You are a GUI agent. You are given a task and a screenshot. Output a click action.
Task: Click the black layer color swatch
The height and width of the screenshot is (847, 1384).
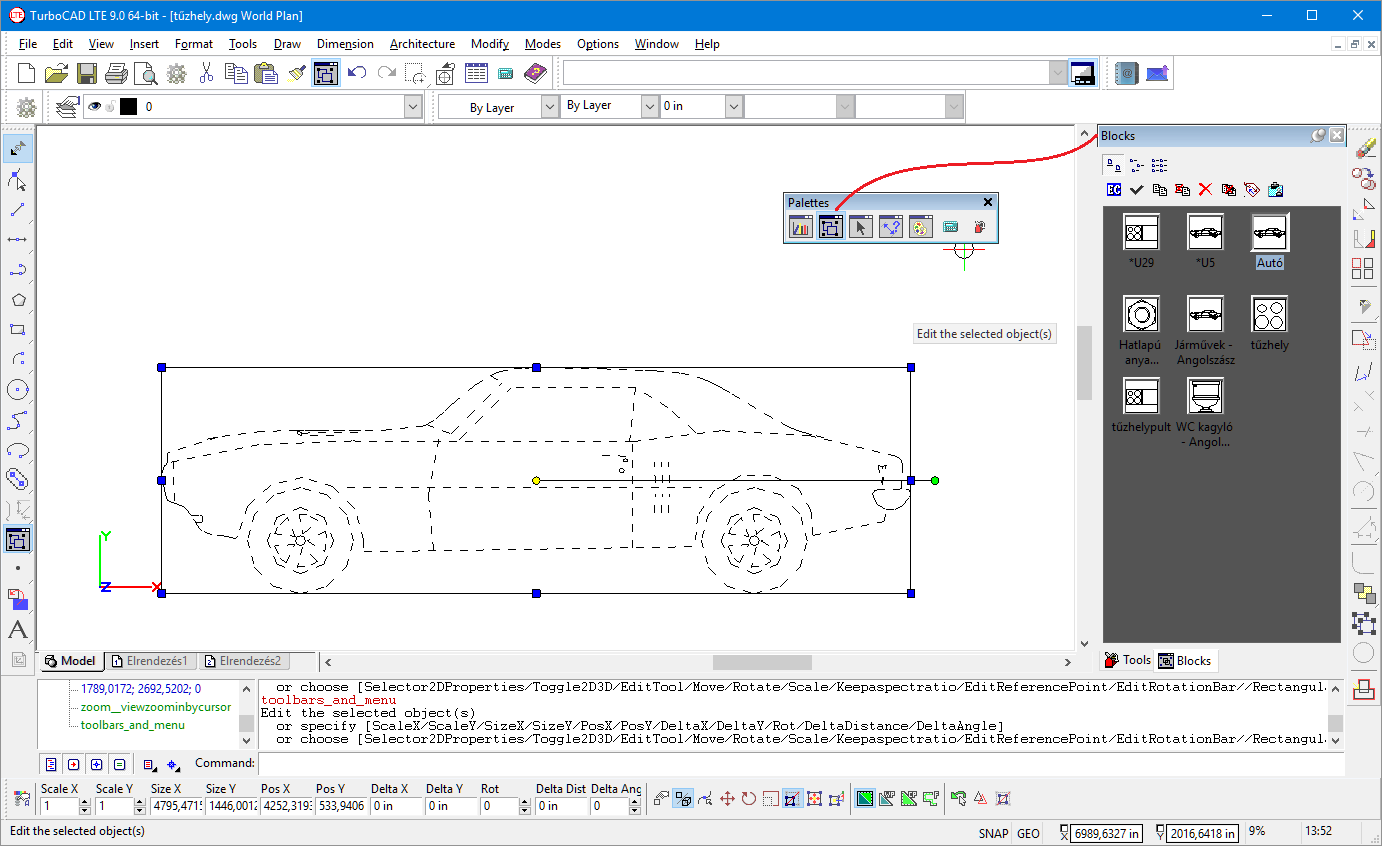[x=128, y=107]
